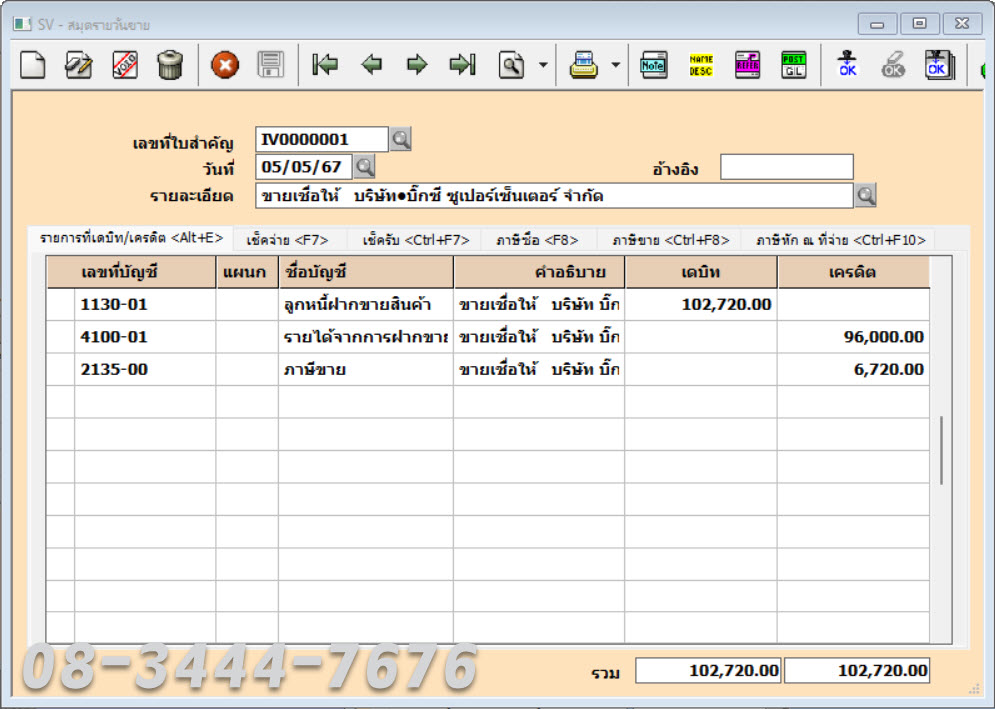Expand the search options dropdown arrow

click(543, 65)
